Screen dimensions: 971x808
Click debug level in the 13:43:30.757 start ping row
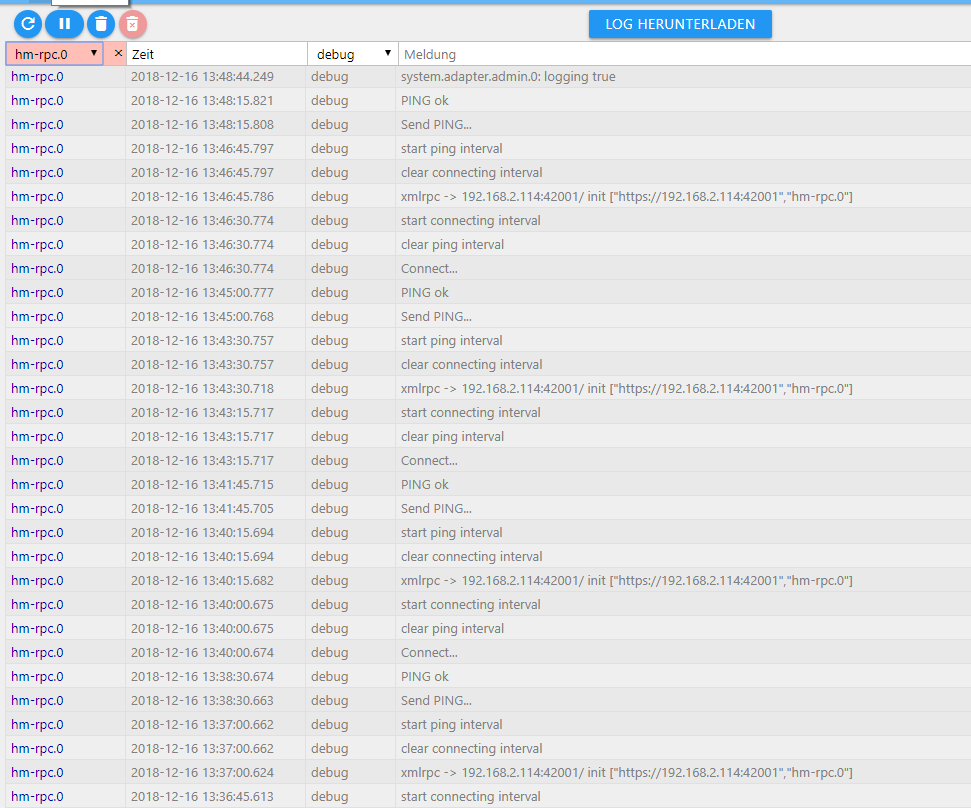[329, 341]
